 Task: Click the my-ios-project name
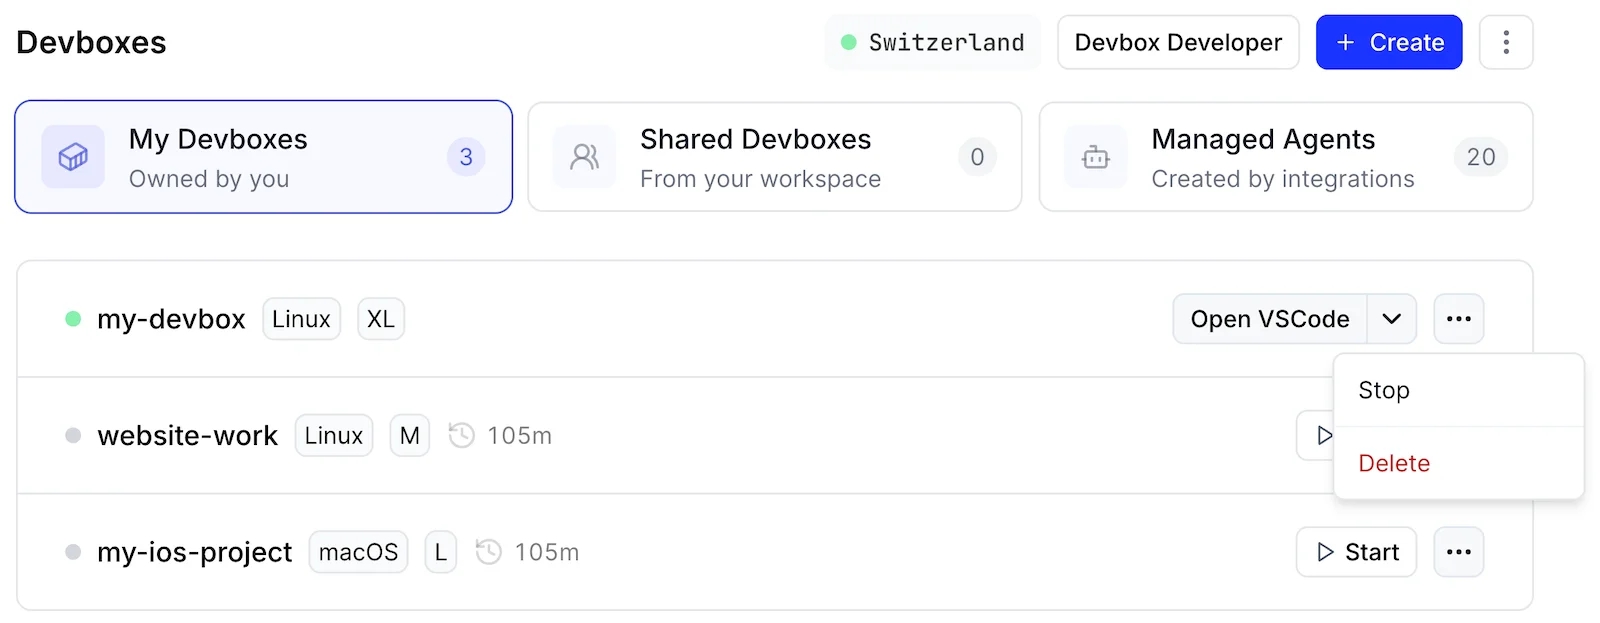pos(194,552)
